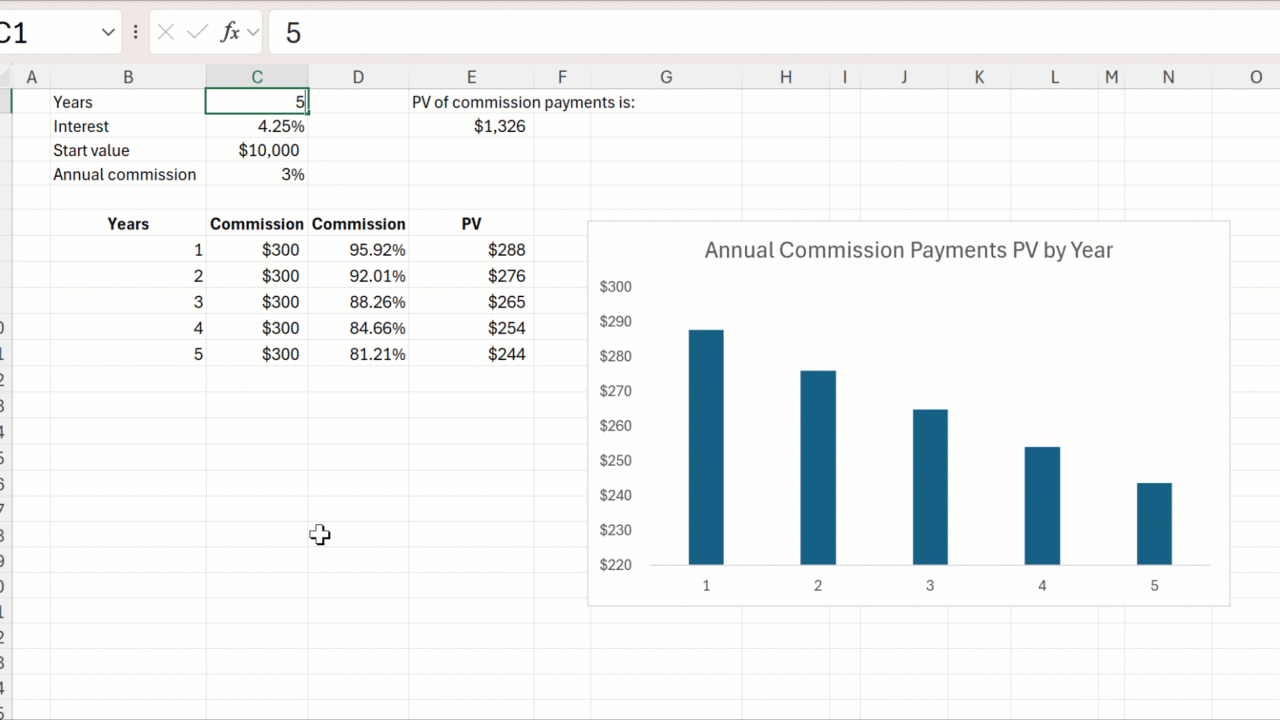Select the Year 5 bar in the chart

click(x=1154, y=524)
